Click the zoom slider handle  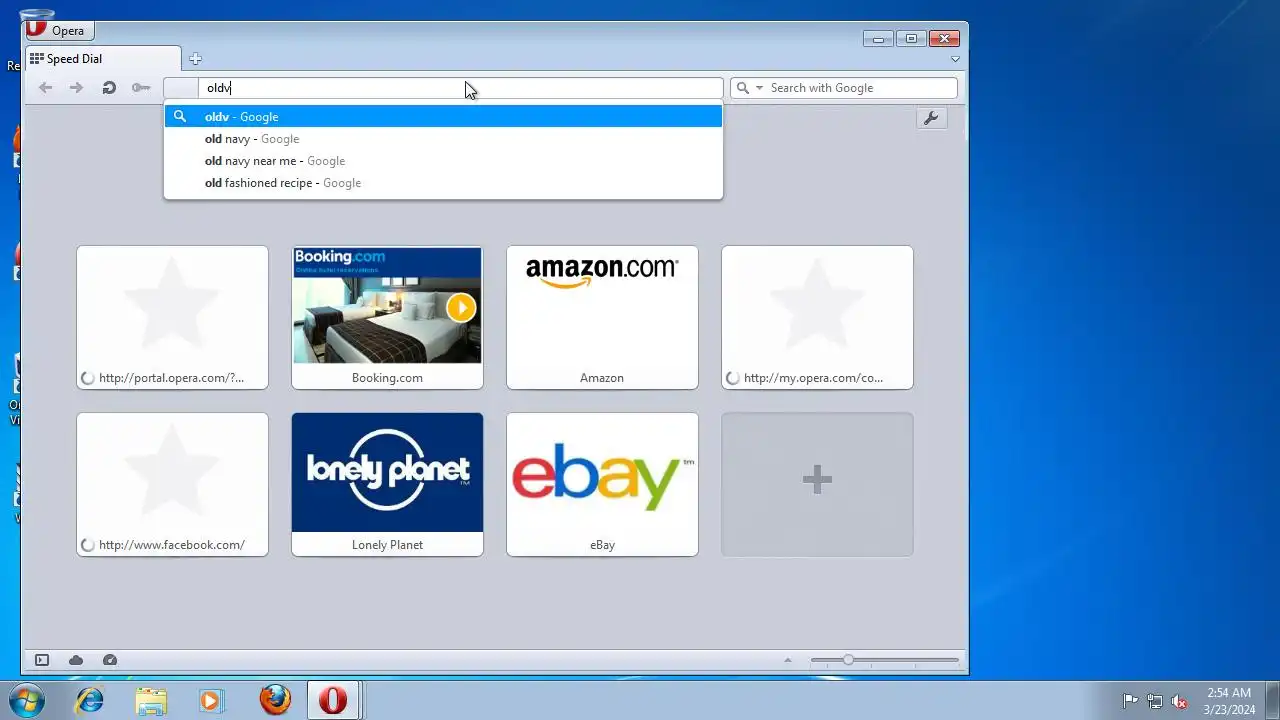coord(848,660)
